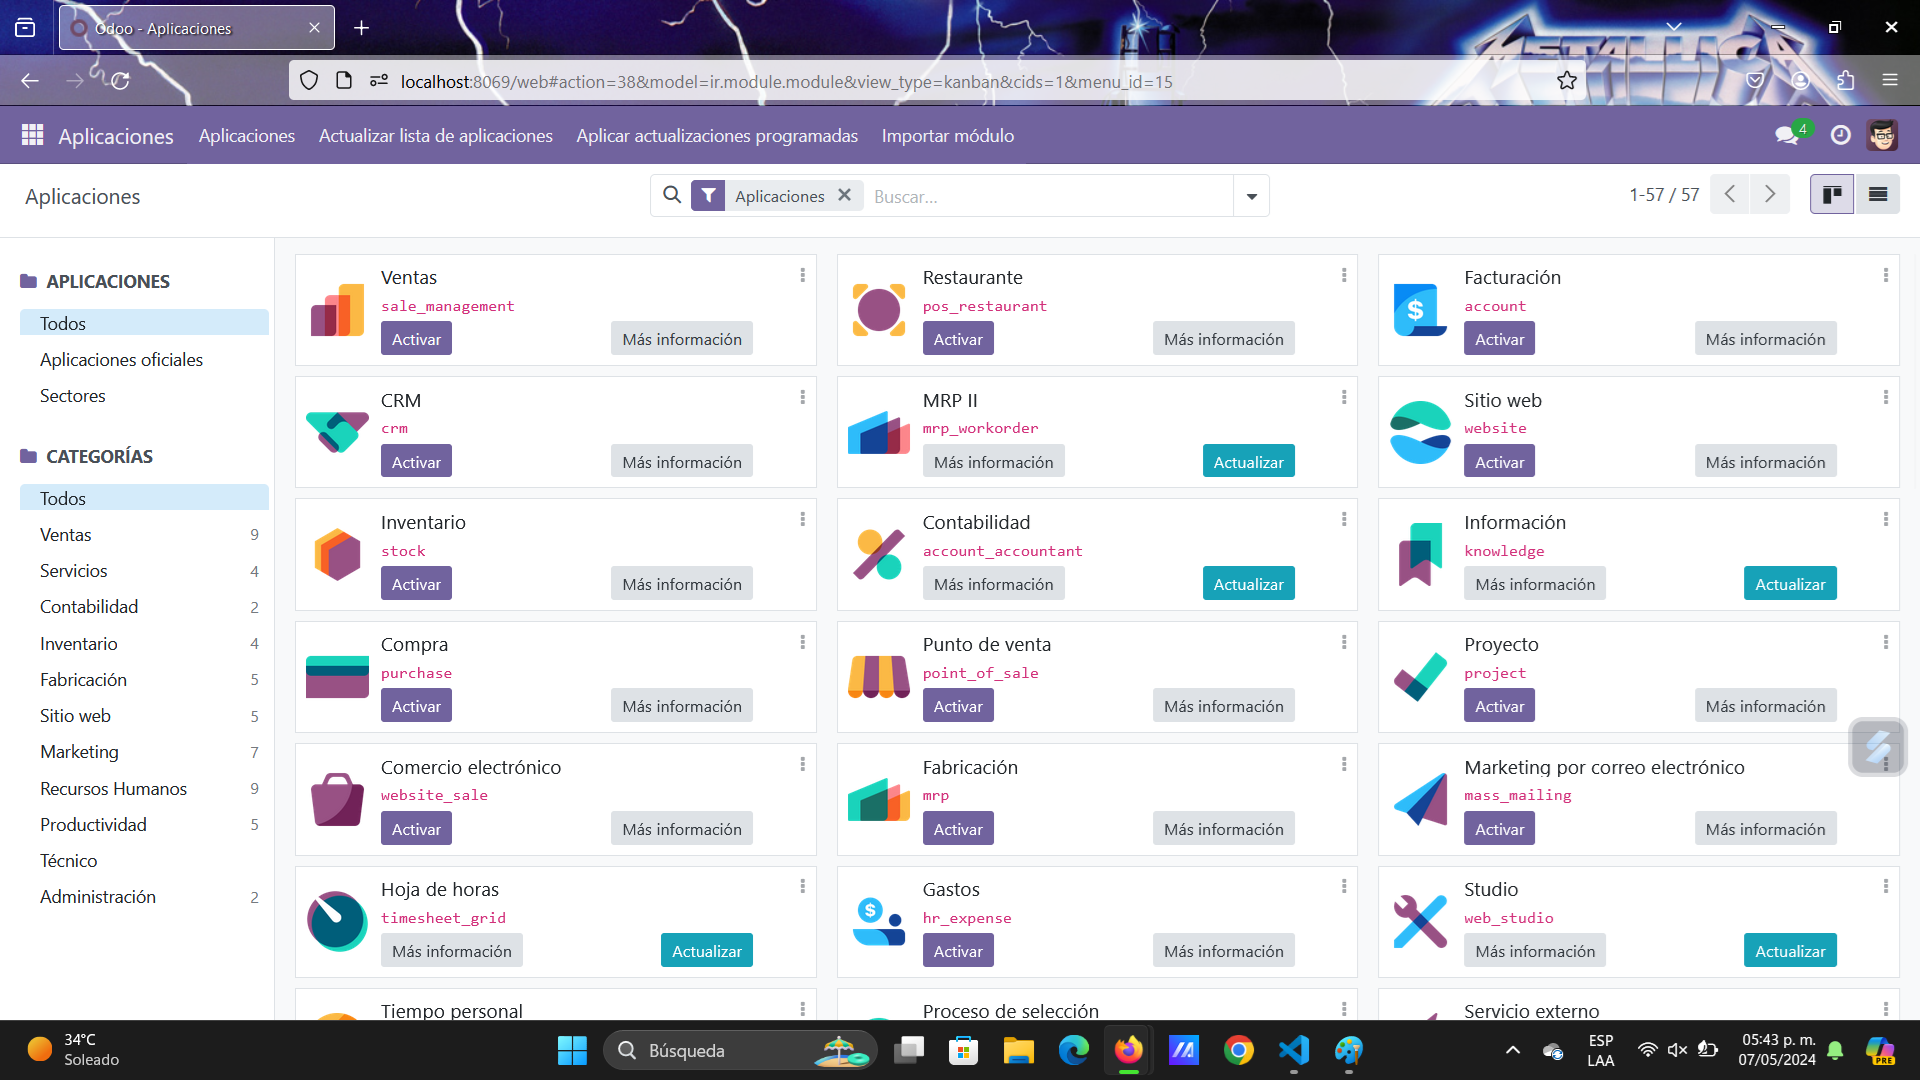Open Visual Studio Code from taskbar
The height and width of the screenshot is (1080, 1920).
1293,1050
